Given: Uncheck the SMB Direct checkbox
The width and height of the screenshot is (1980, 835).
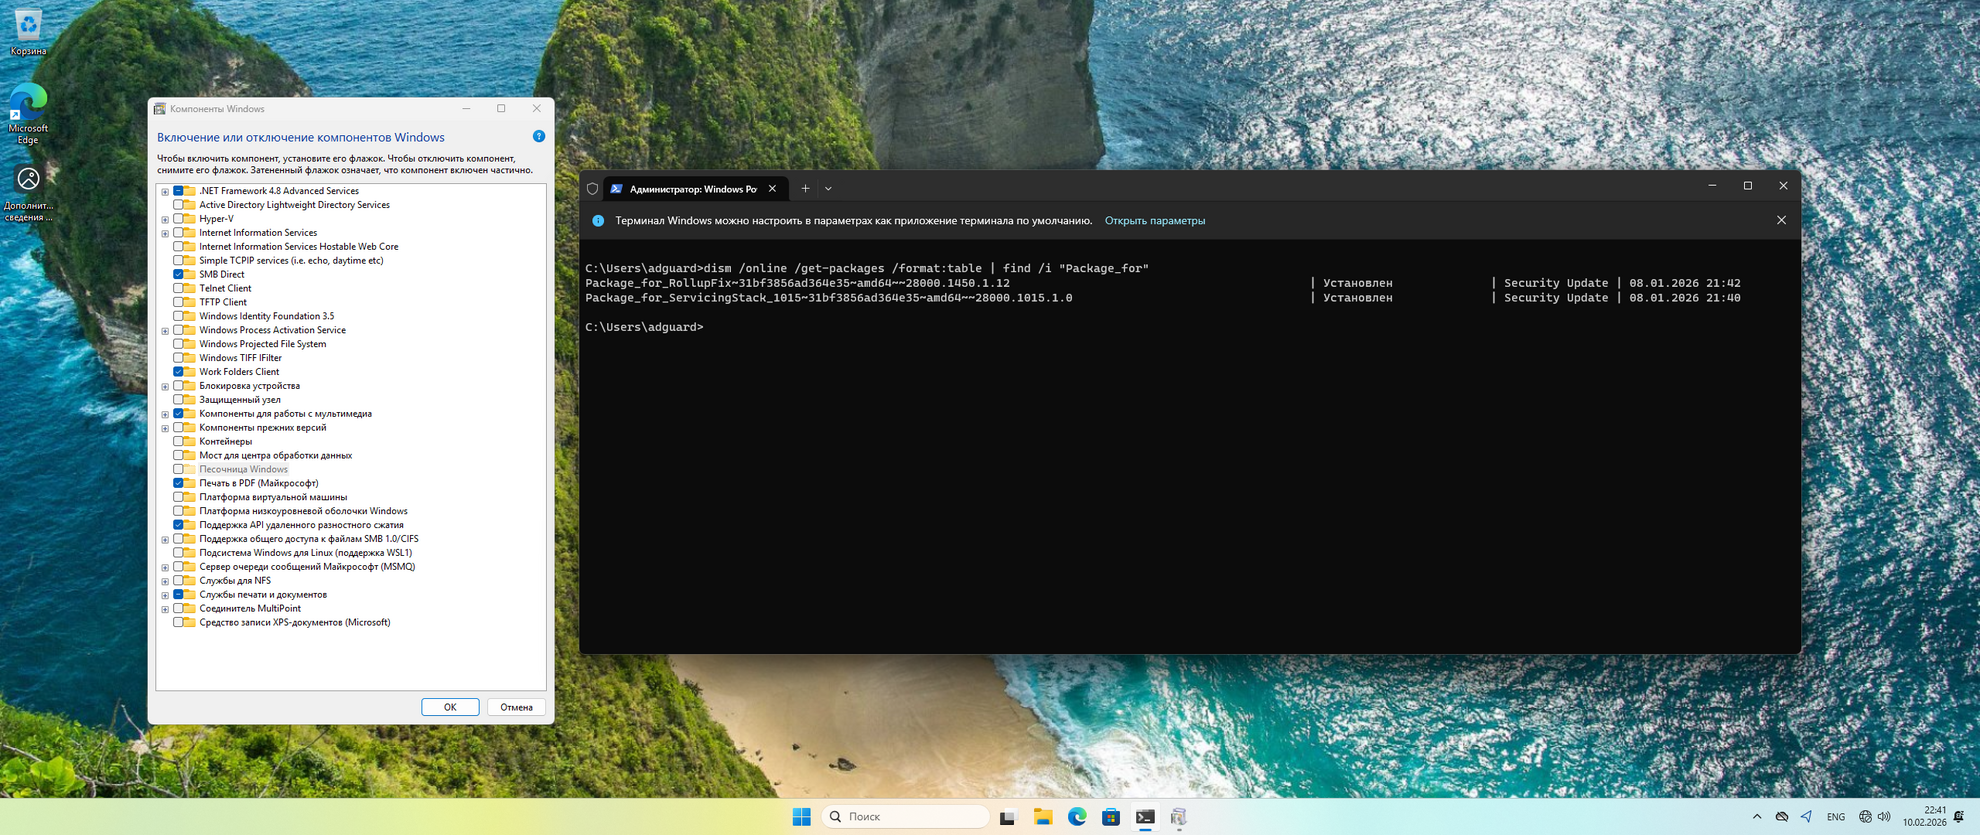Looking at the screenshot, I should 178,274.
